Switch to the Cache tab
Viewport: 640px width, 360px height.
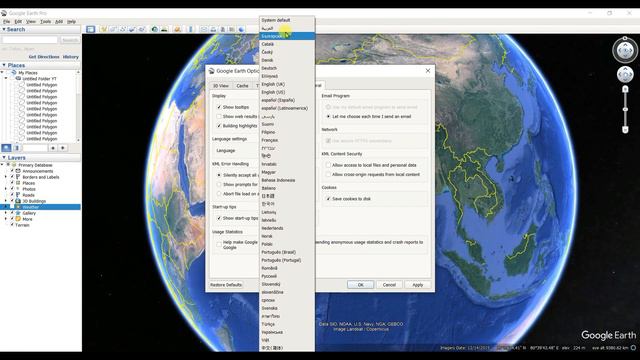[242, 86]
